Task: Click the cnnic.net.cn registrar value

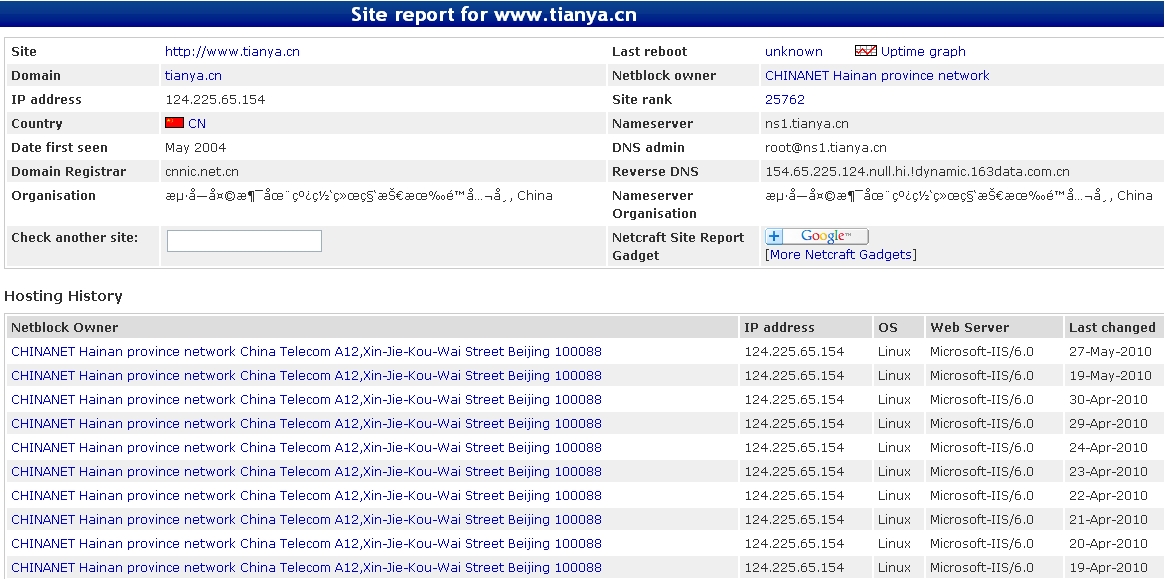Action: pos(201,172)
